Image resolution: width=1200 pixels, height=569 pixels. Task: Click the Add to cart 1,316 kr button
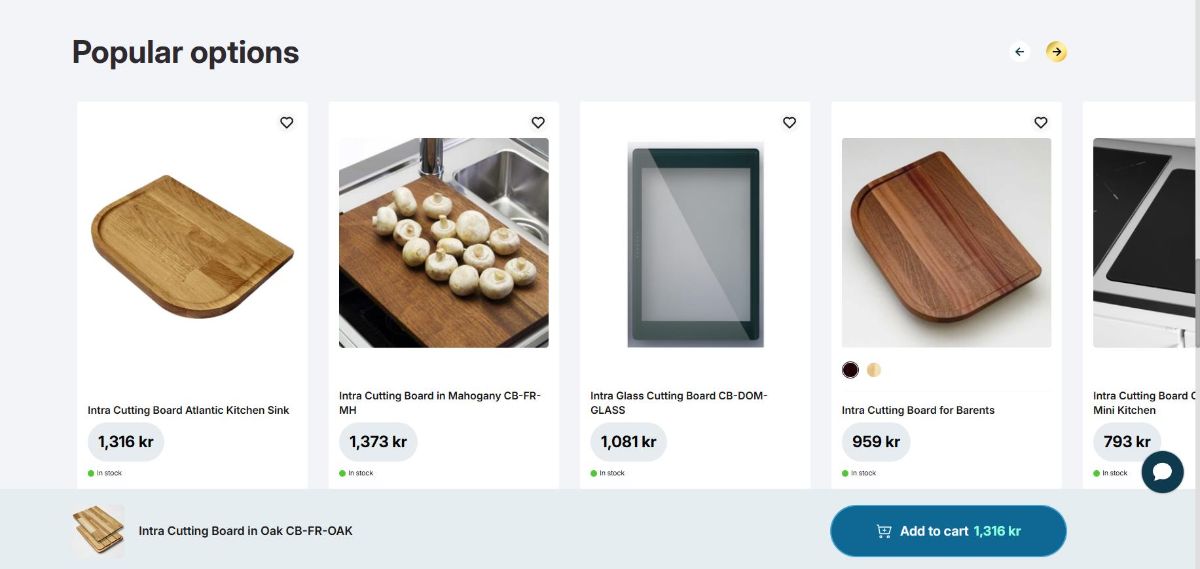[948, 531]
